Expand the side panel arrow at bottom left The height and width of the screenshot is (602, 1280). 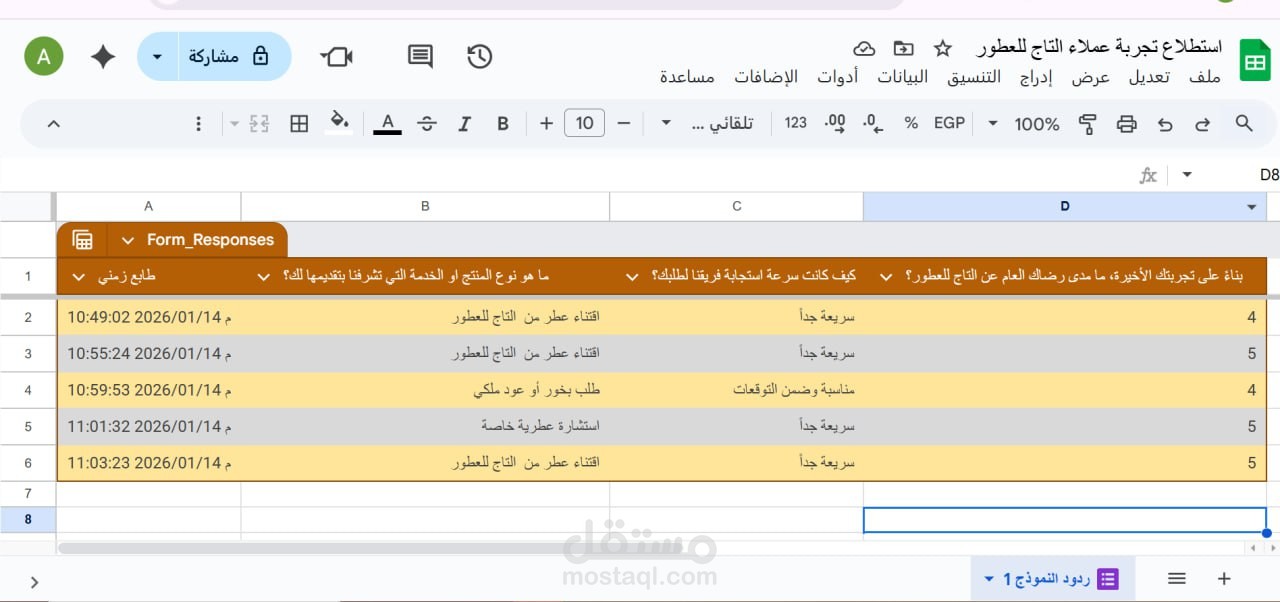tap(34, 582)
